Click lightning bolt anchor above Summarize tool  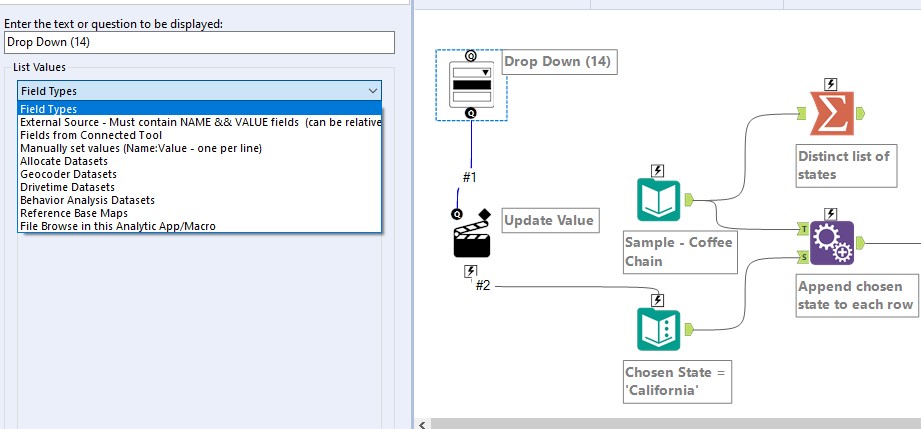click(x=831, y=84)
